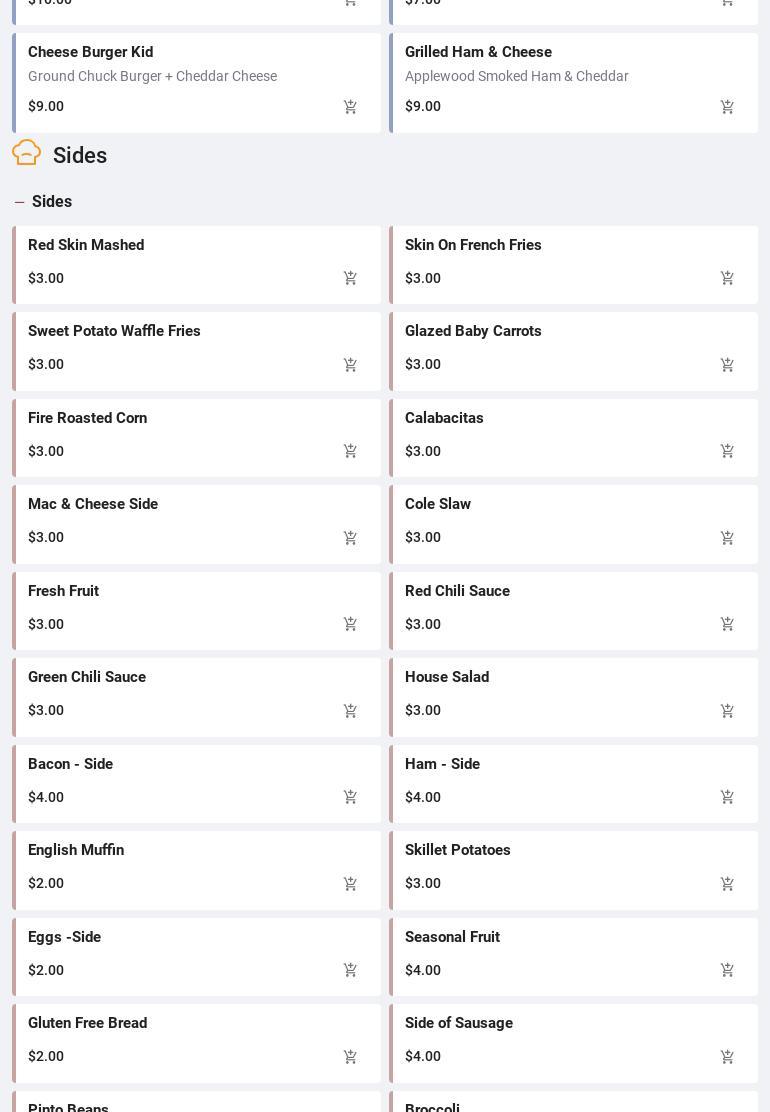Image resolution: width=770 pixels, height=1112 pixels.
Task: Add Cole Slaw to cart
Action: tap(727, 538)
